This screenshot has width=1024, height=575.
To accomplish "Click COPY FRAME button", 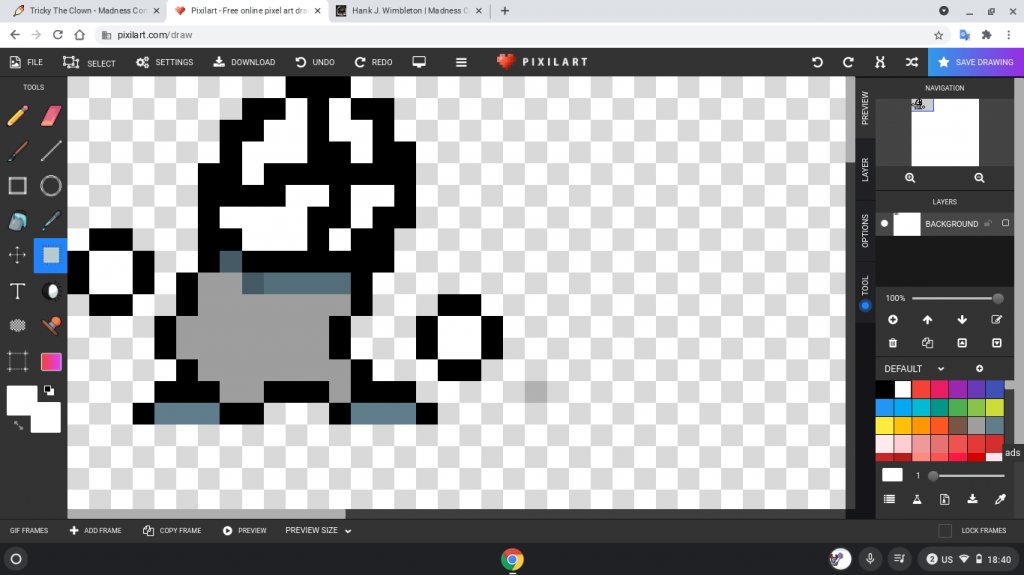I will coord(172,531).
